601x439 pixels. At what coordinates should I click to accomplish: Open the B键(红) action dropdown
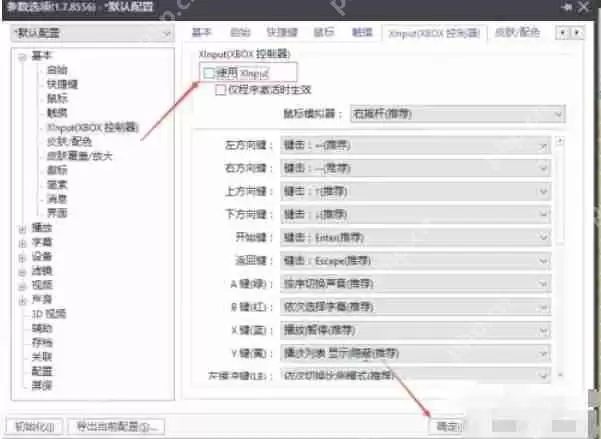415,307
